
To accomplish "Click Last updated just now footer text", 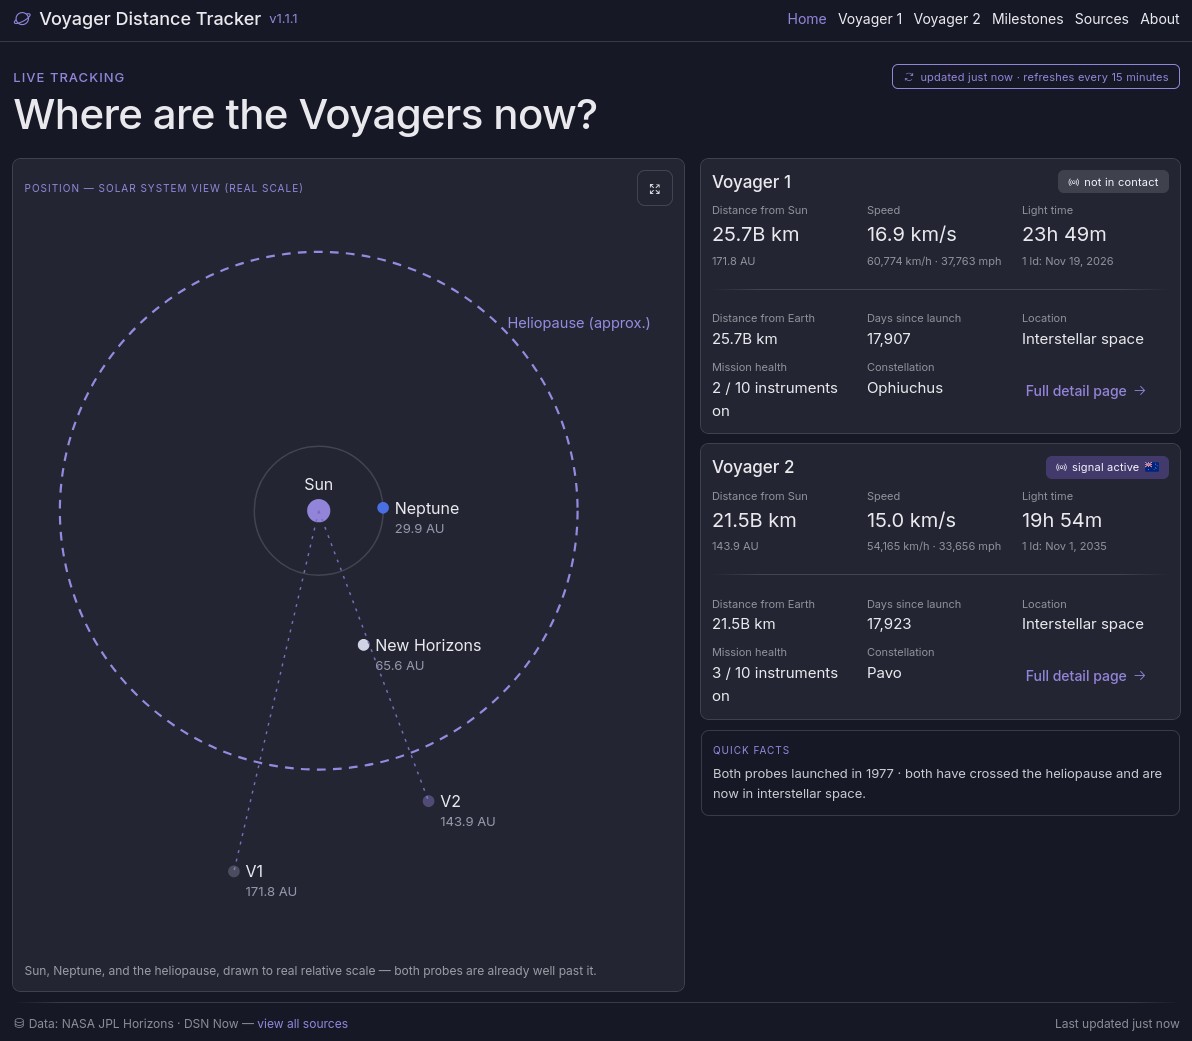I will 1117,1024.
